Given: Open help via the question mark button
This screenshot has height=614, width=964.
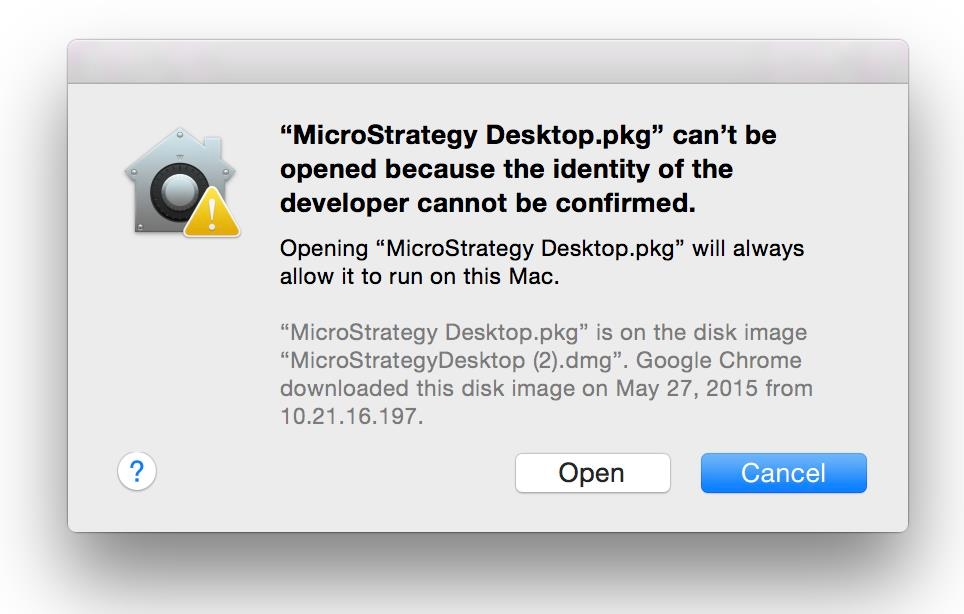Looking at the screenshot, I should (136, 471).
